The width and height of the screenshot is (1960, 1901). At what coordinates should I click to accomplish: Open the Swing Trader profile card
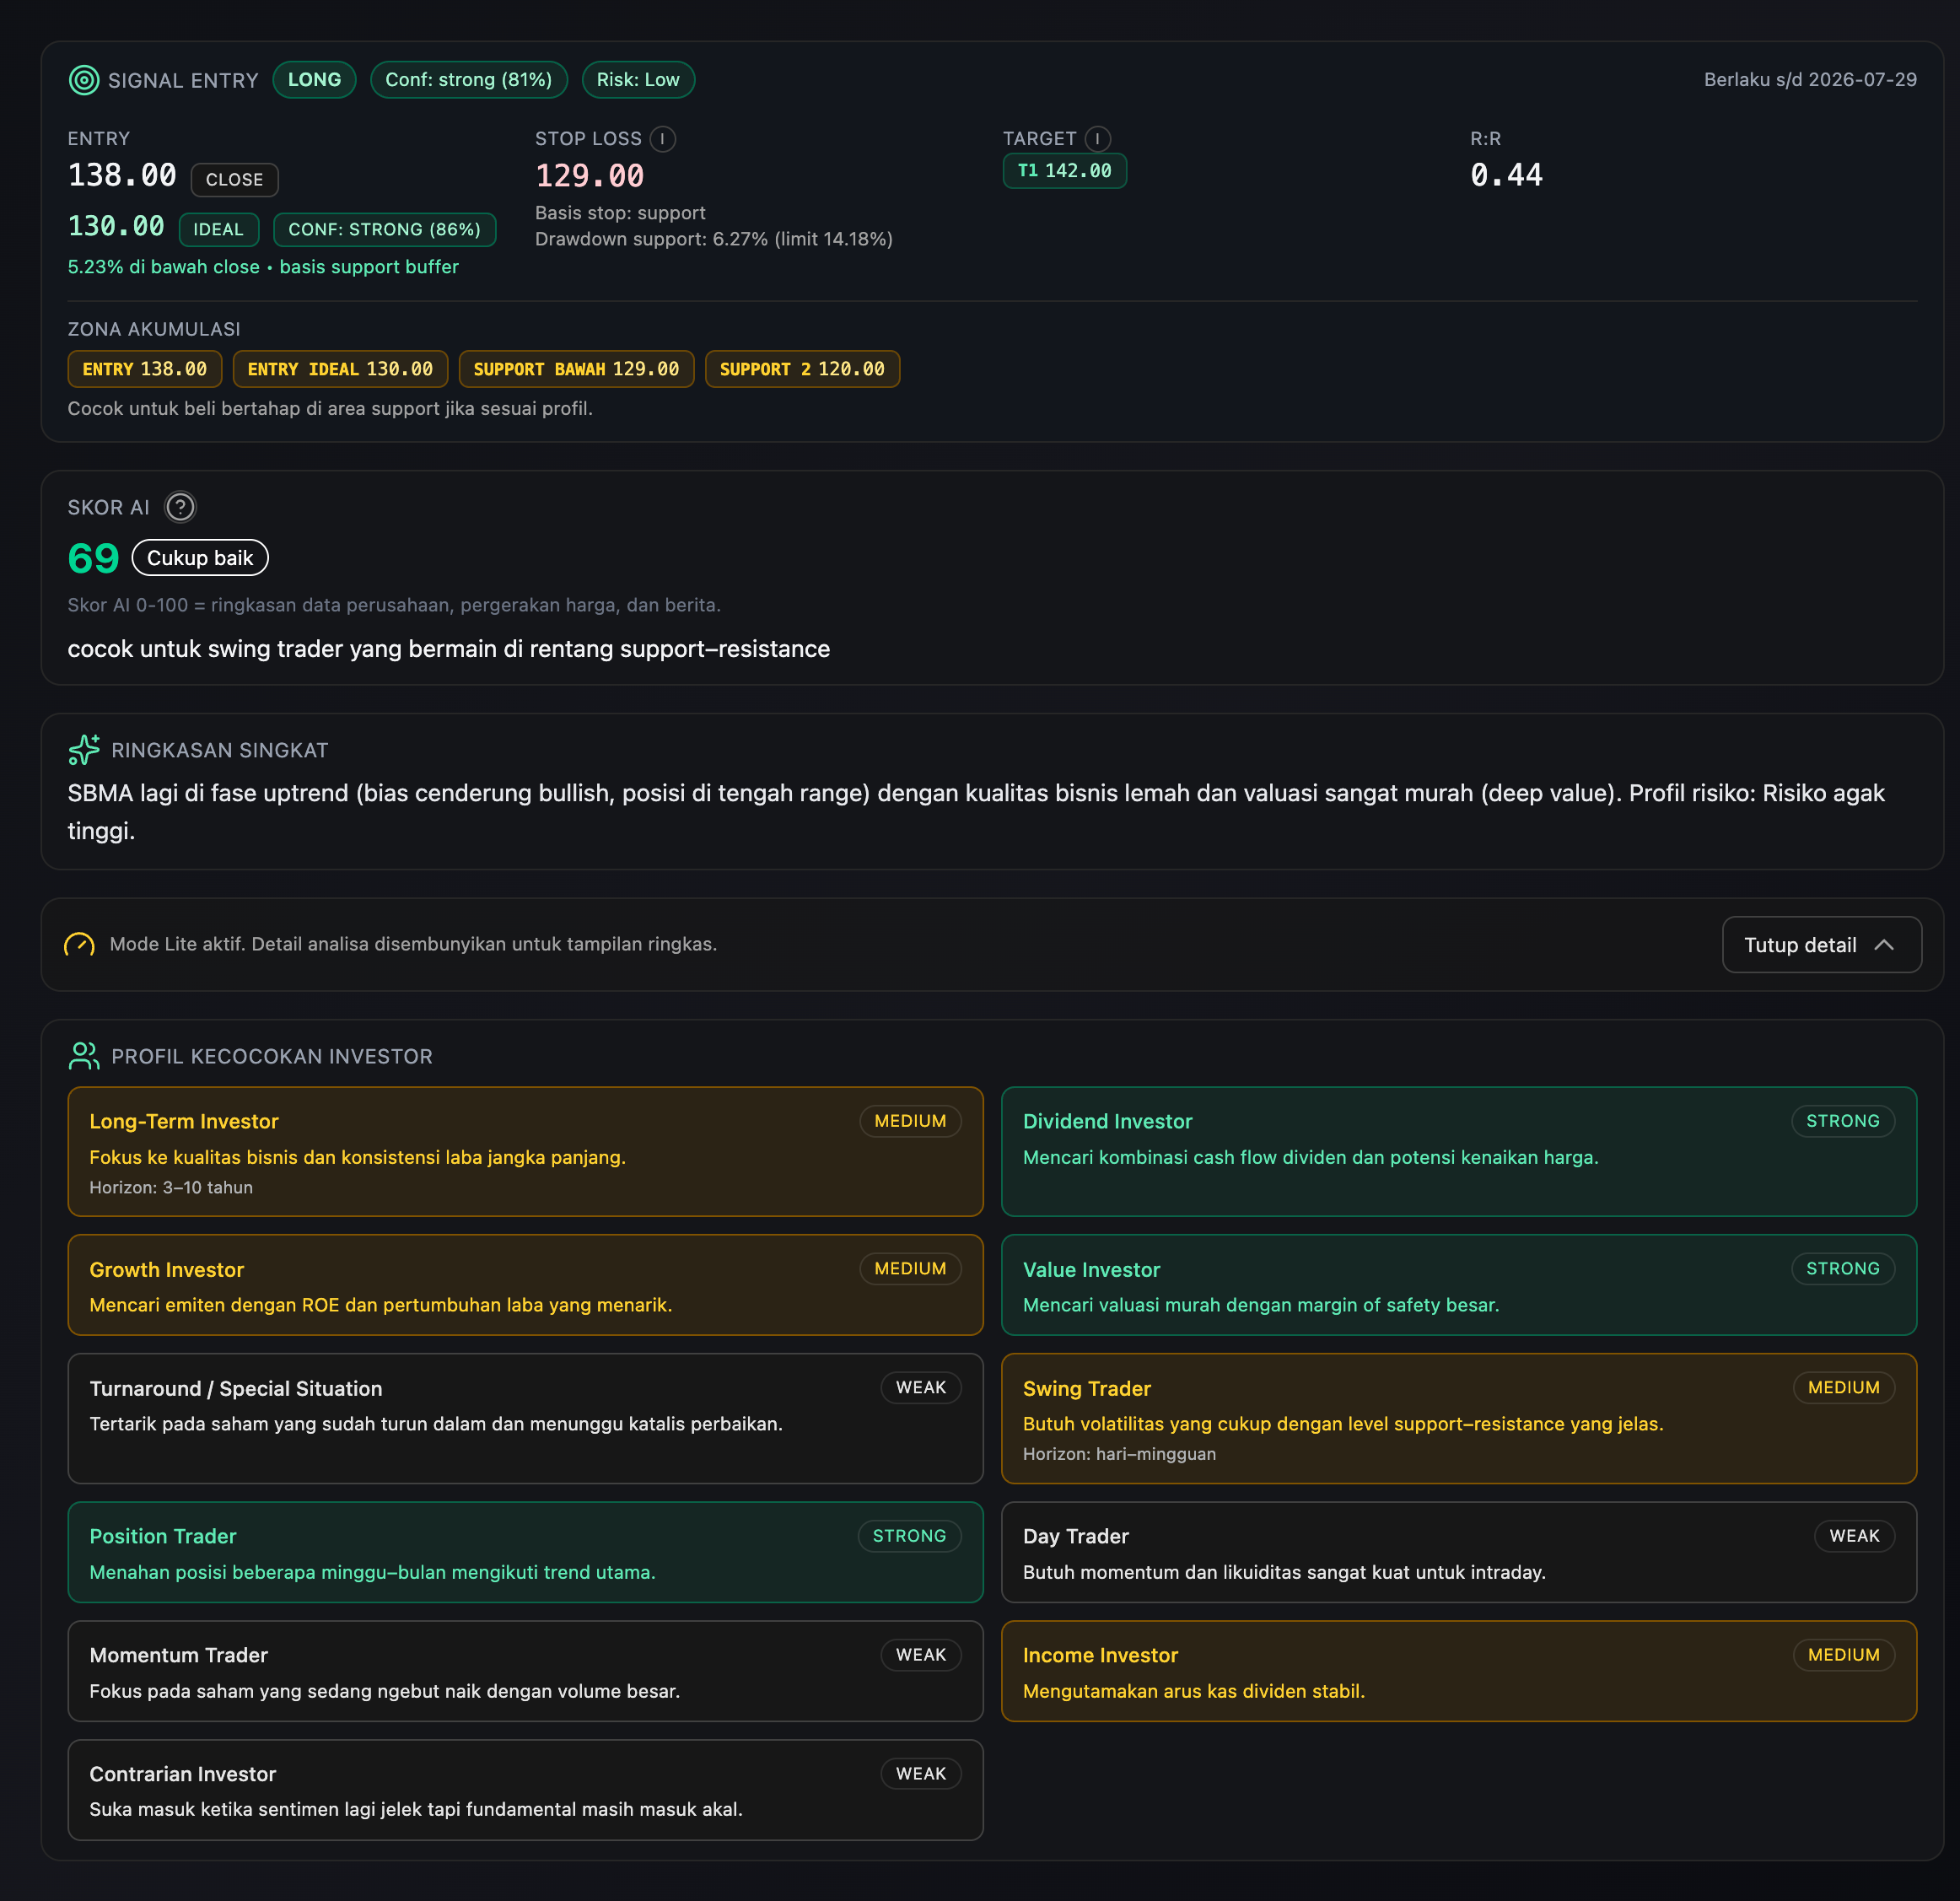click(1458, 1418)
